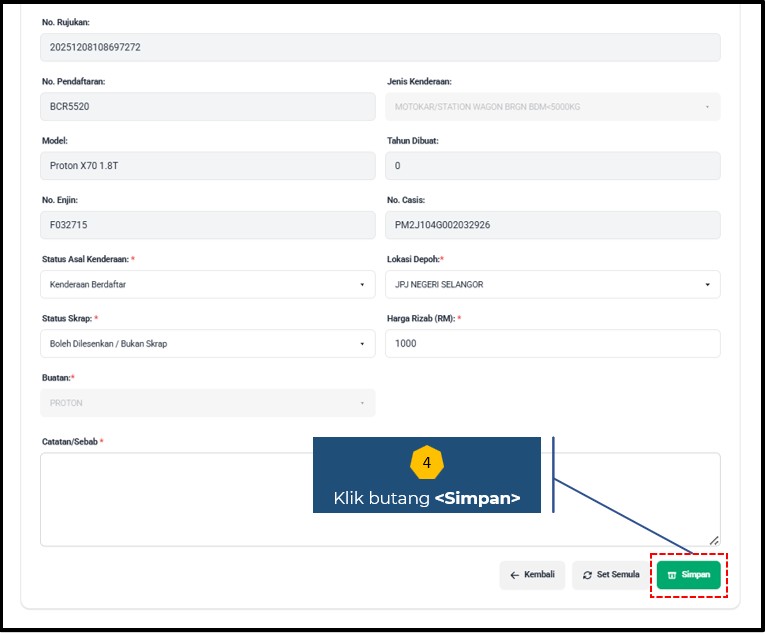Click the Catatan/Sebab field label

(x=70, y=442)
